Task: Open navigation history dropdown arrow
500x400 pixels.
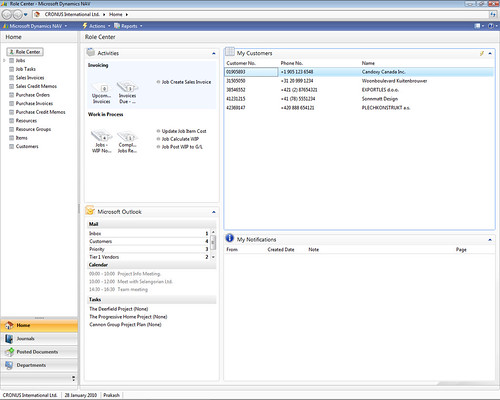Action: [x=26, y=15]
